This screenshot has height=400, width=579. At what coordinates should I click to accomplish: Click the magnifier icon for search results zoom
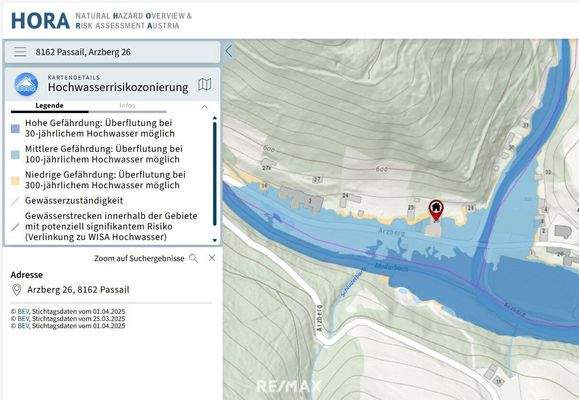point(193,258)
